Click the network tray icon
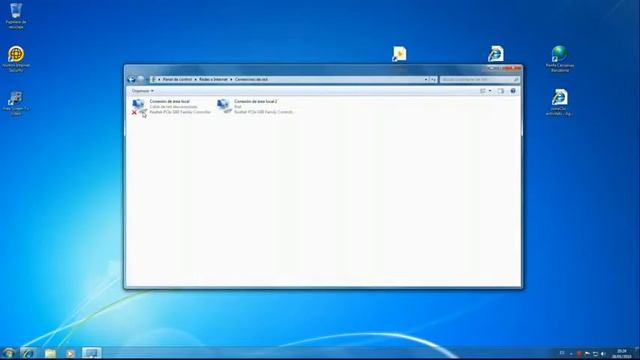Screen dimensions: 640x360 coord(595,353)
